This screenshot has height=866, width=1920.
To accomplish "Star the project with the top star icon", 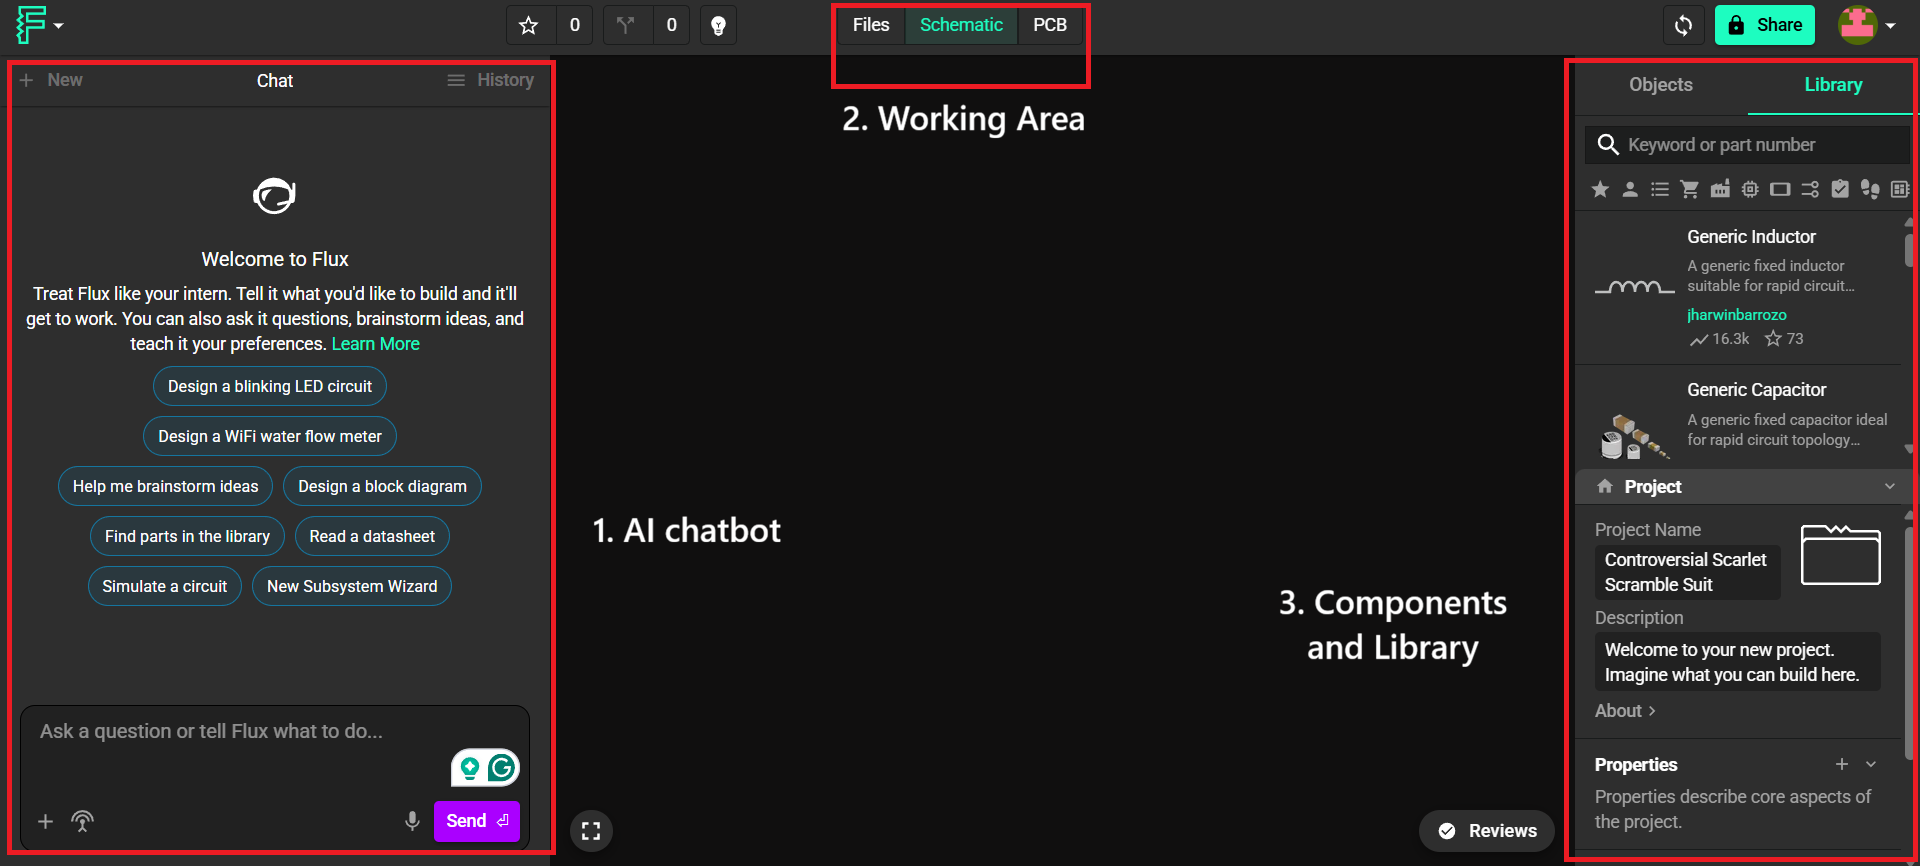I will tap(529, 25).
